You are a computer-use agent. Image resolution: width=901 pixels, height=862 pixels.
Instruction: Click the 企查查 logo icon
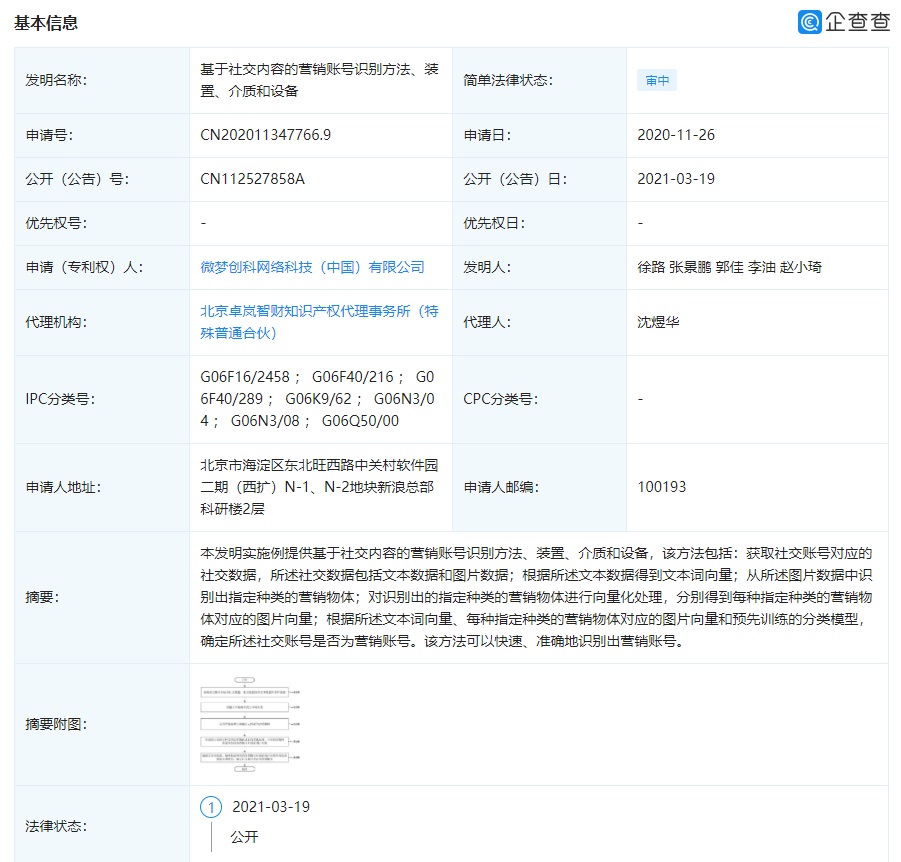tap(809, 22)
